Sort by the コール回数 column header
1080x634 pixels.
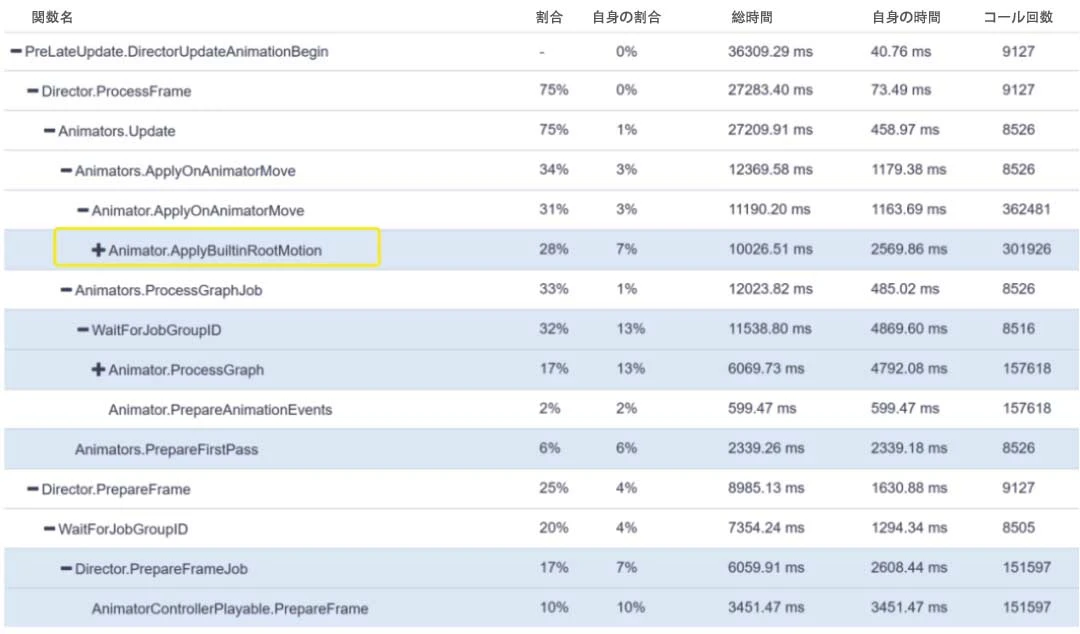[x=1018, y=17]
